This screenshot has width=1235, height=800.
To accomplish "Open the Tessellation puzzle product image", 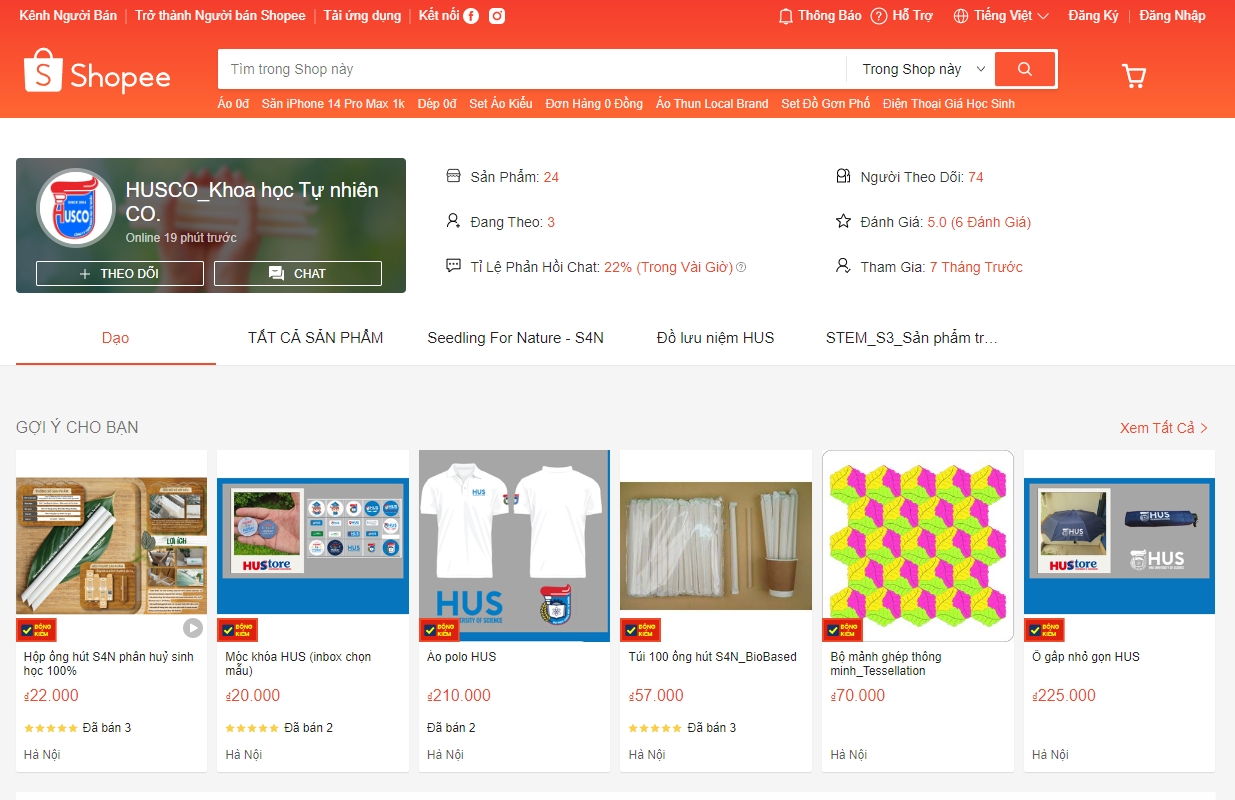I will coord(918,546).
